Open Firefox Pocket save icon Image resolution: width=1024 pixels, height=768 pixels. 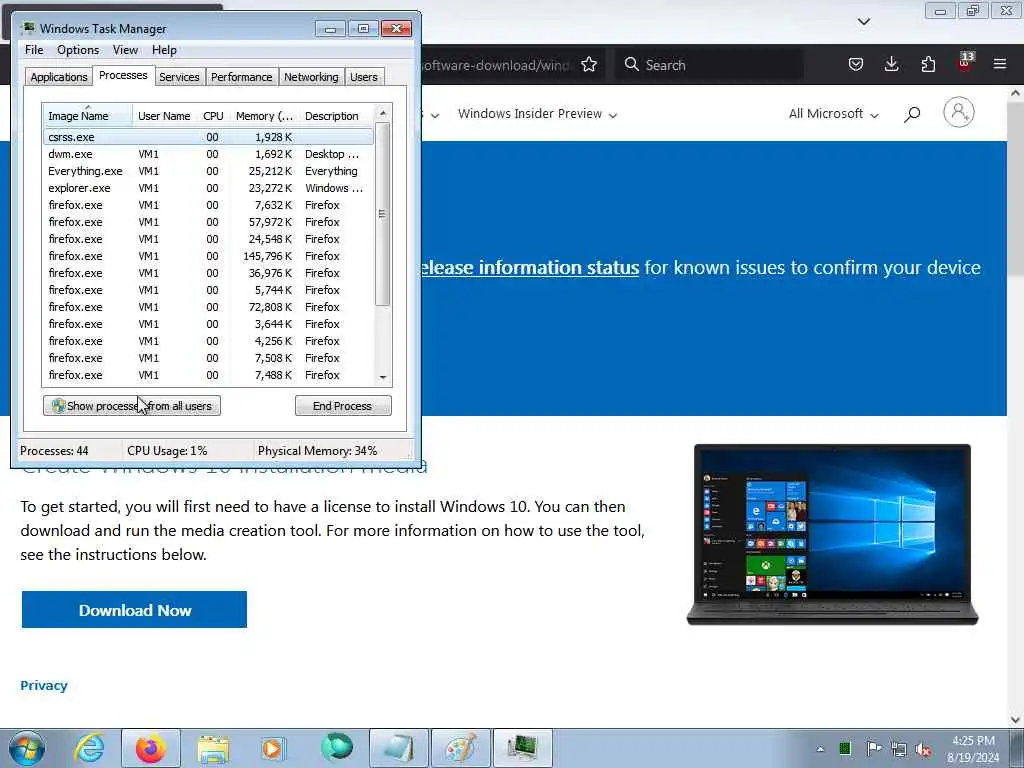pos(856,64)
